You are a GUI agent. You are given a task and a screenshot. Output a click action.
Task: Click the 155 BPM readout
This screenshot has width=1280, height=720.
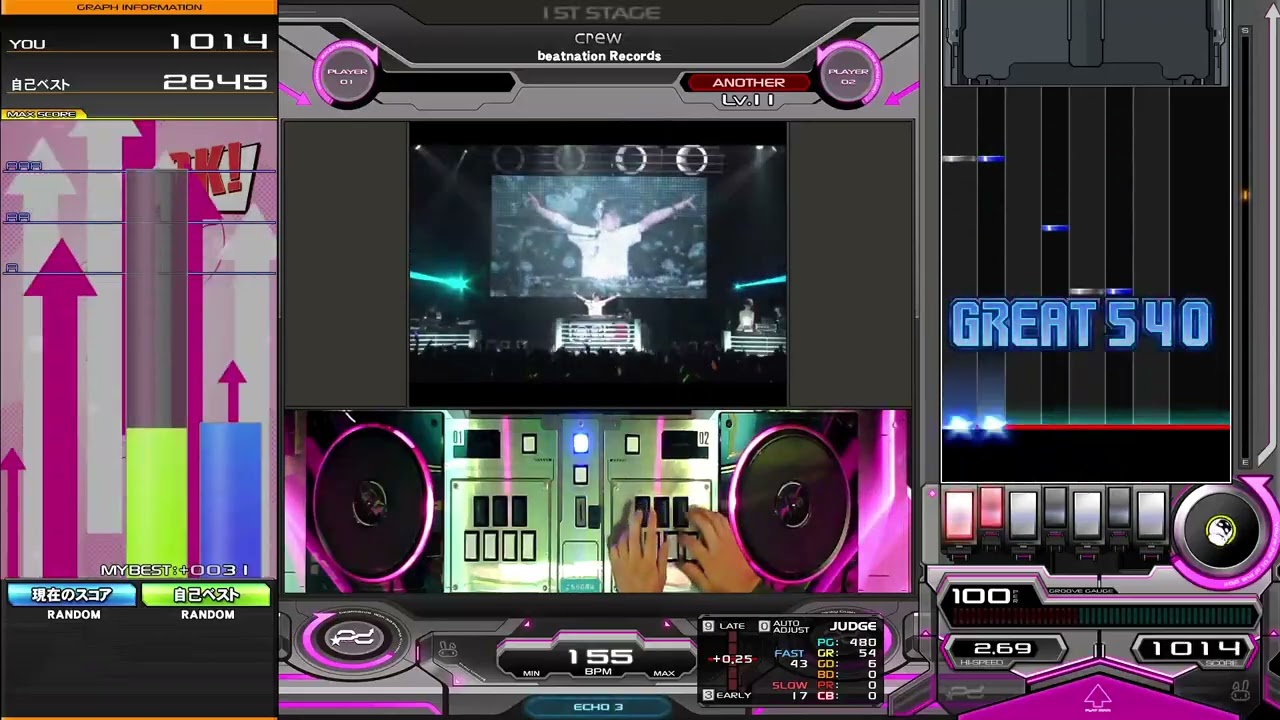pyautogui.click(x=600, y=656)
